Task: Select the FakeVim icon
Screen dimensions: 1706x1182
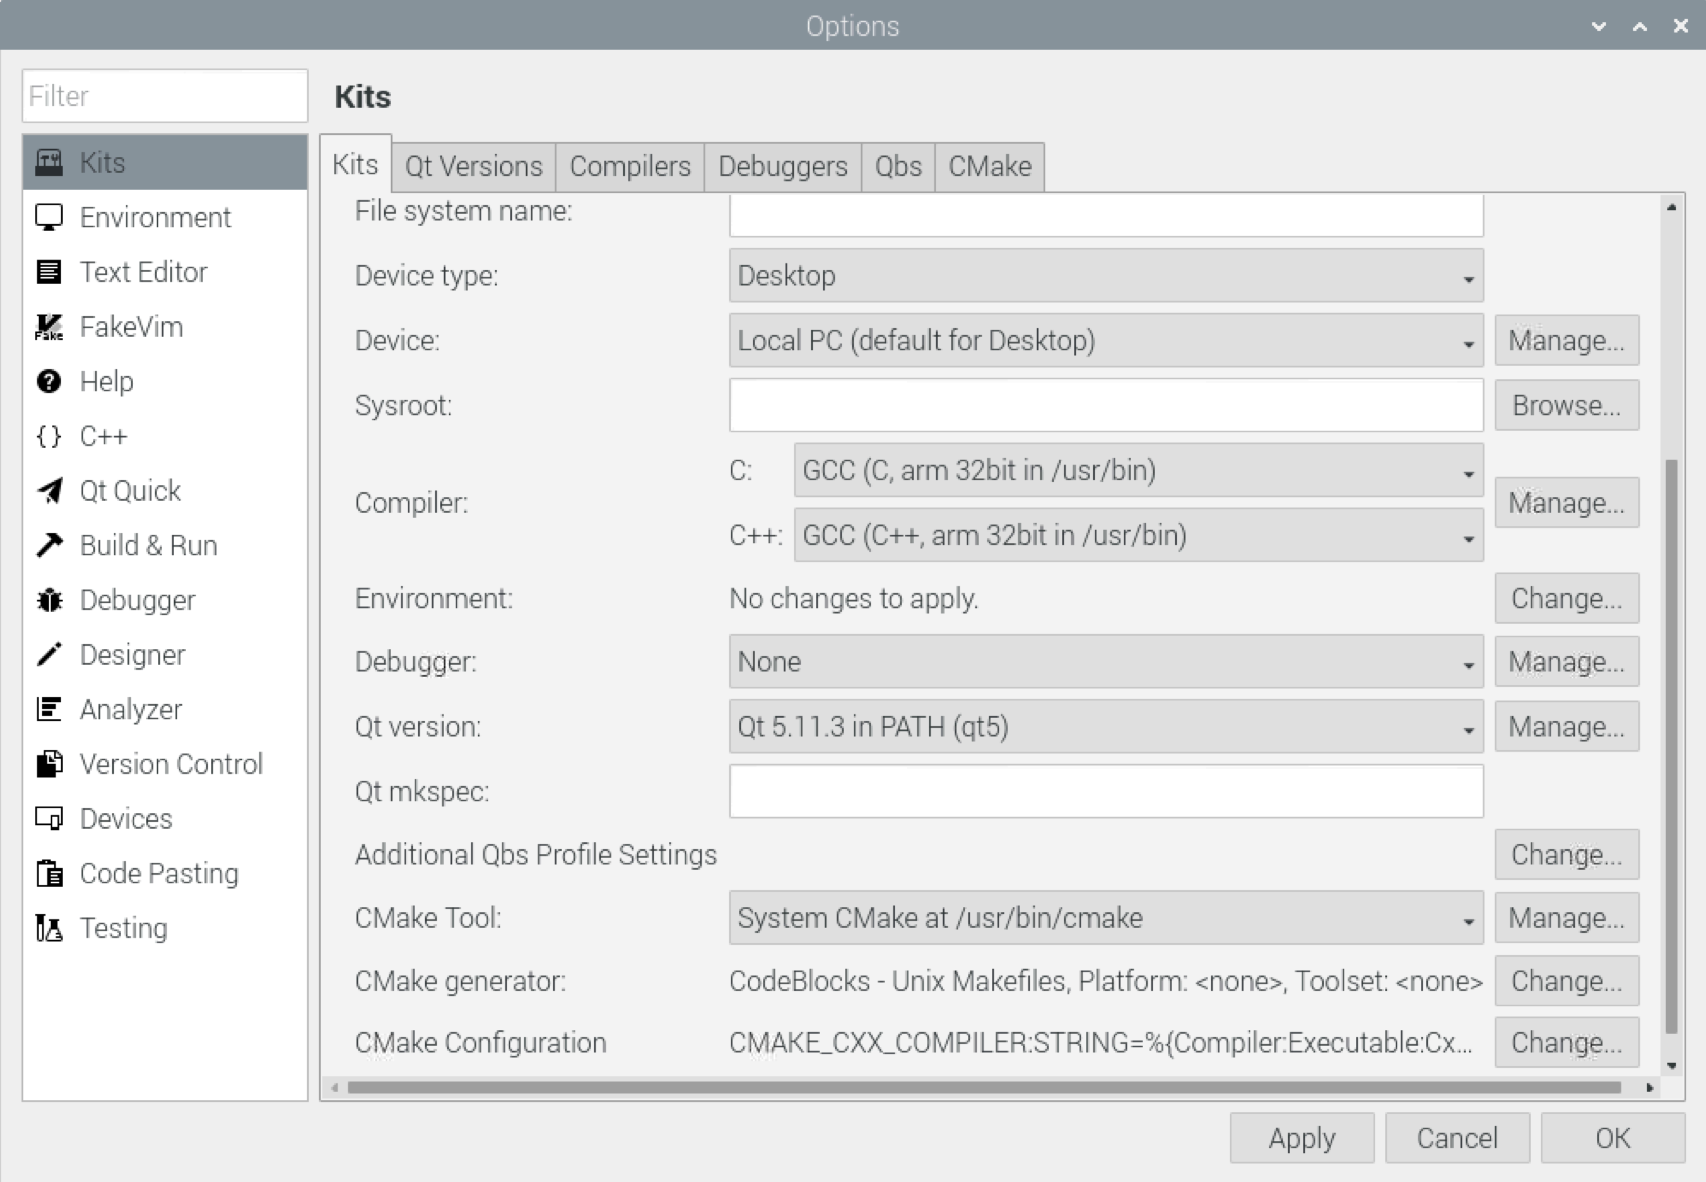Action: click(x=49, y=326)
